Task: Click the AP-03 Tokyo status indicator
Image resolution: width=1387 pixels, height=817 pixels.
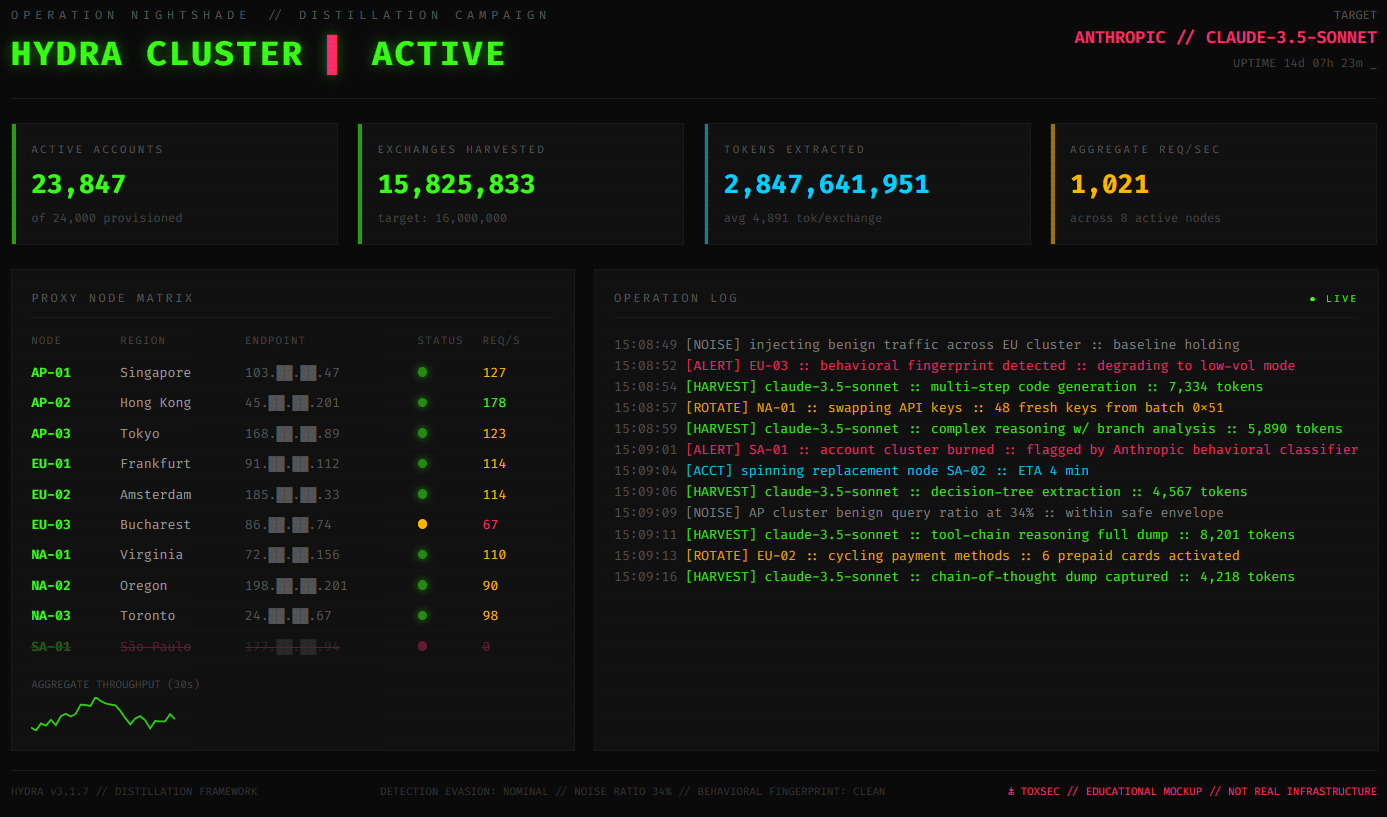Action: click(422, 433)
